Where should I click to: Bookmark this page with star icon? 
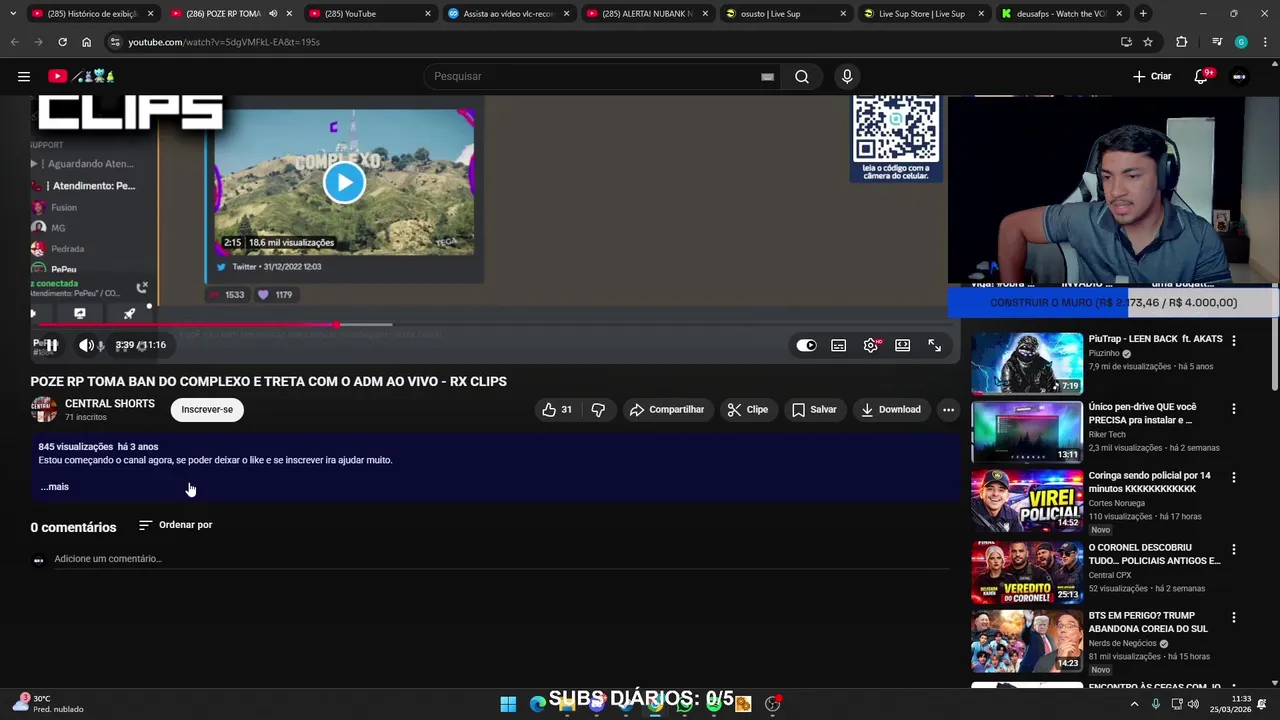pos(1148,42)
